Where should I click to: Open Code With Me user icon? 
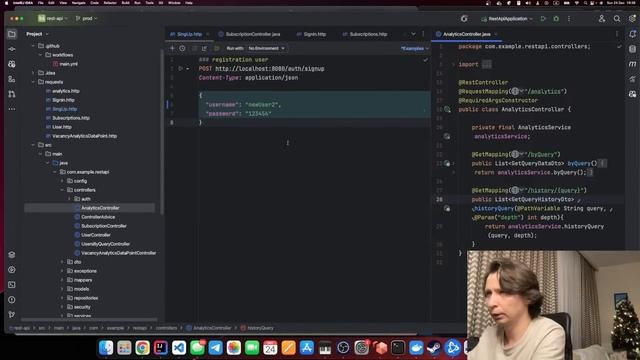(602, 19)
